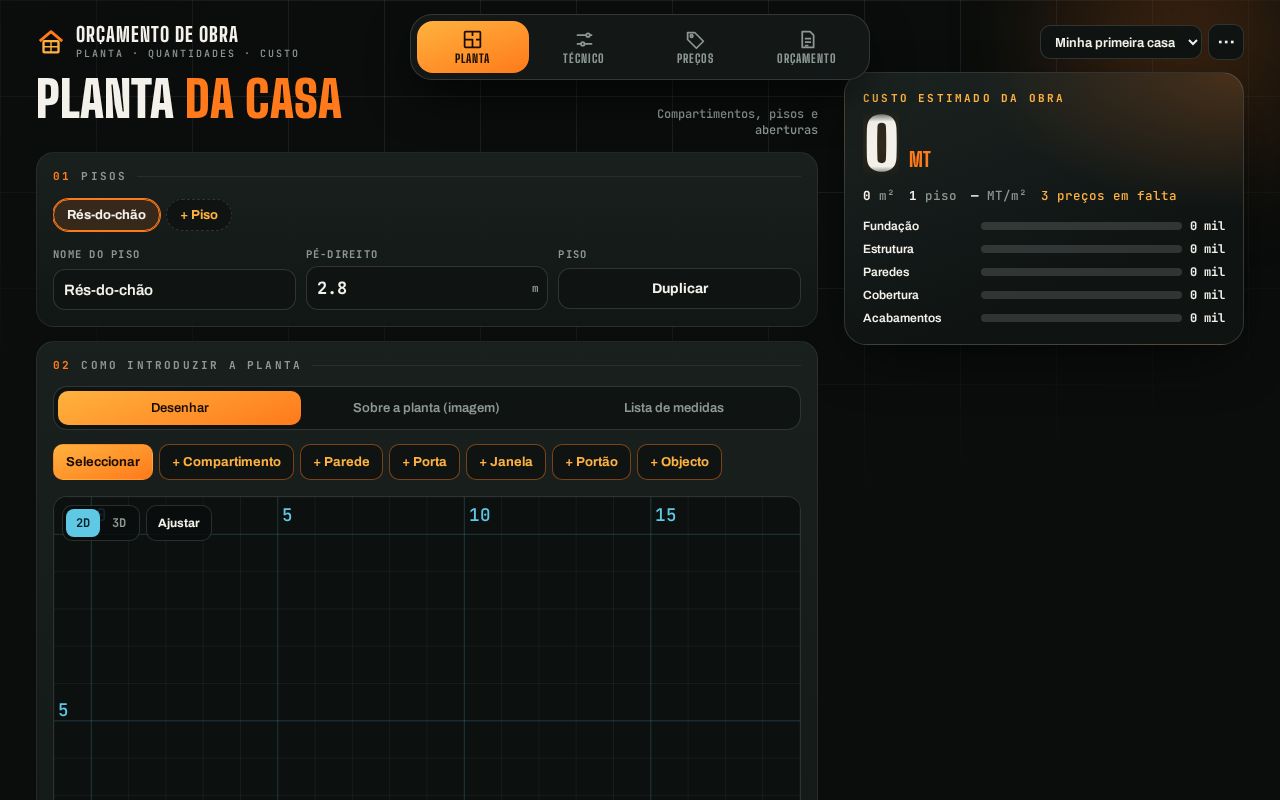The width and height of the screenshot is (1280, 800).
Task: Set canvas view to 2D
Action: (x=83, y=523)
